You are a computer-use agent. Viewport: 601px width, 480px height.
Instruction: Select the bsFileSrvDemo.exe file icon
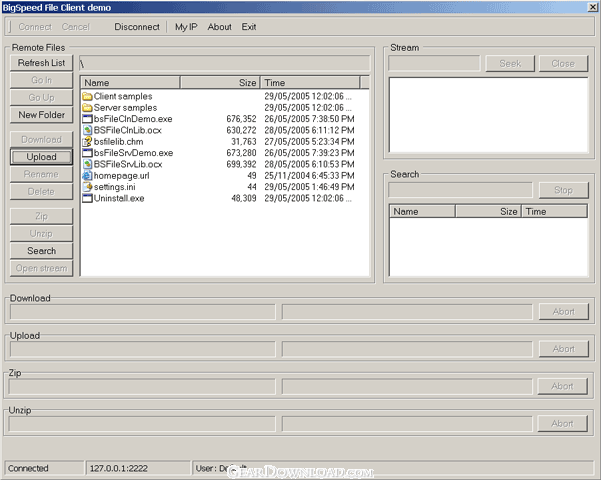87,153
